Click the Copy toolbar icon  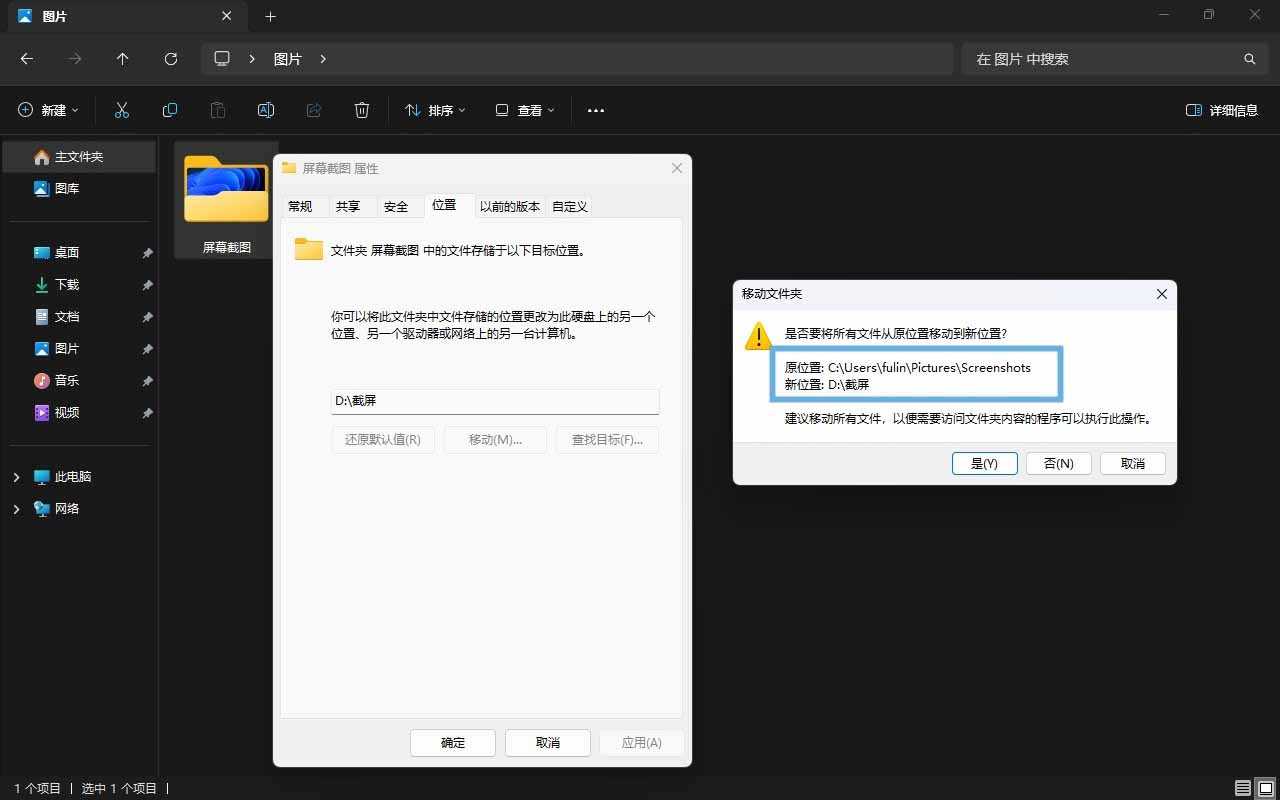[x=170, y=110]
